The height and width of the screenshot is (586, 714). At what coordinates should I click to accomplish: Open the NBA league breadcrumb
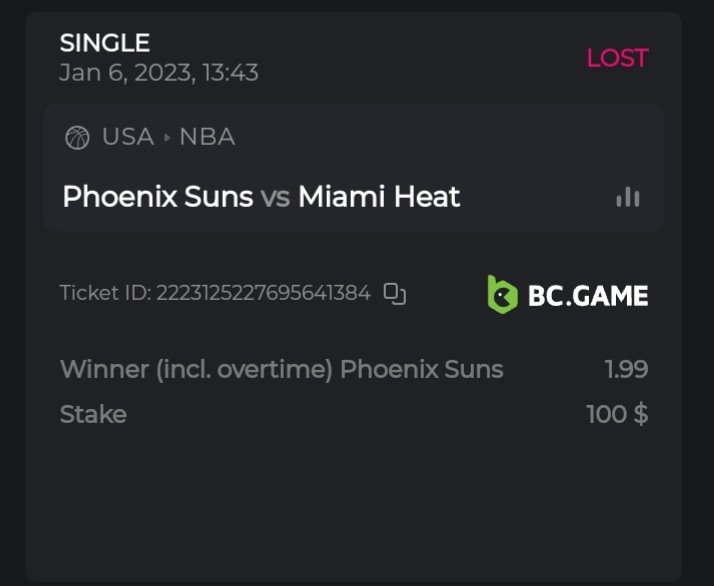207,137
